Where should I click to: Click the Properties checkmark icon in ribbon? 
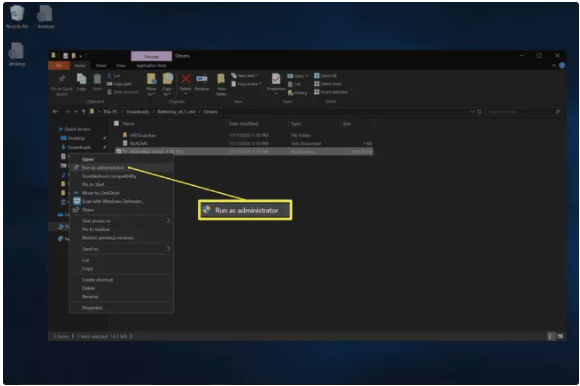point(276,79)
